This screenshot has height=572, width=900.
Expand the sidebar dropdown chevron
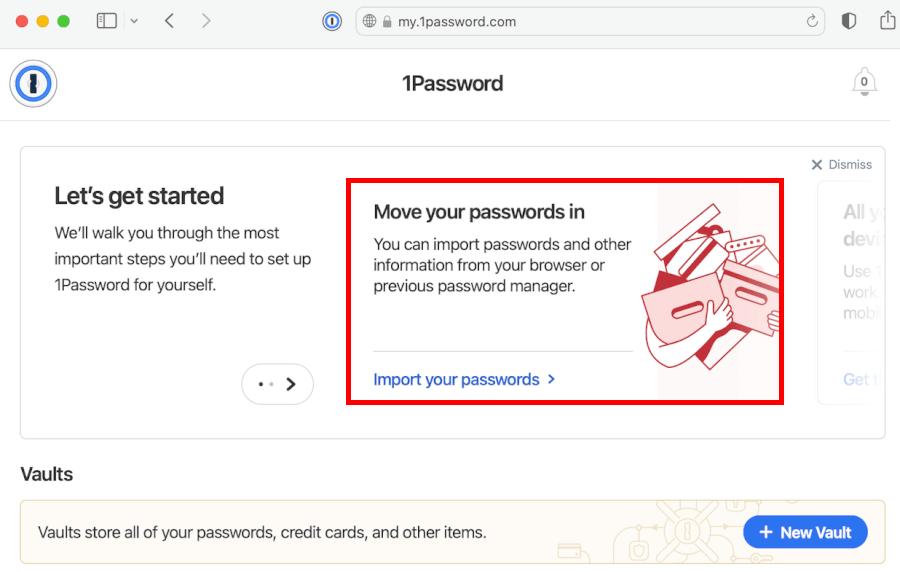tap(134, 21)
